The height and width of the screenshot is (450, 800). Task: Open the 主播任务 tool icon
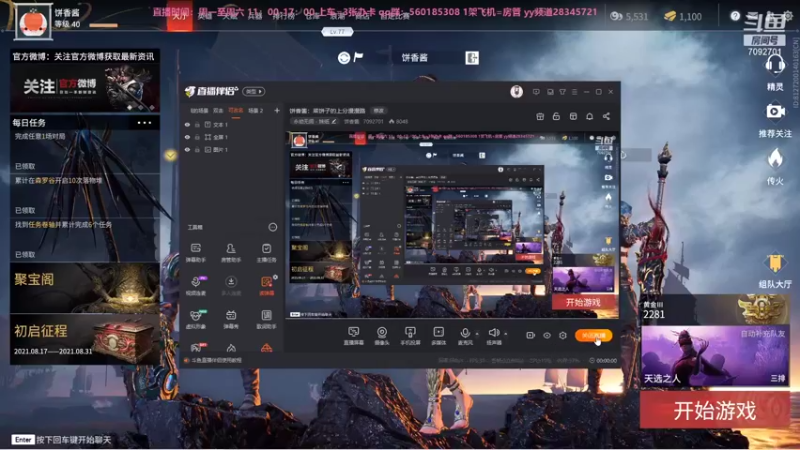tap(266, 252)
